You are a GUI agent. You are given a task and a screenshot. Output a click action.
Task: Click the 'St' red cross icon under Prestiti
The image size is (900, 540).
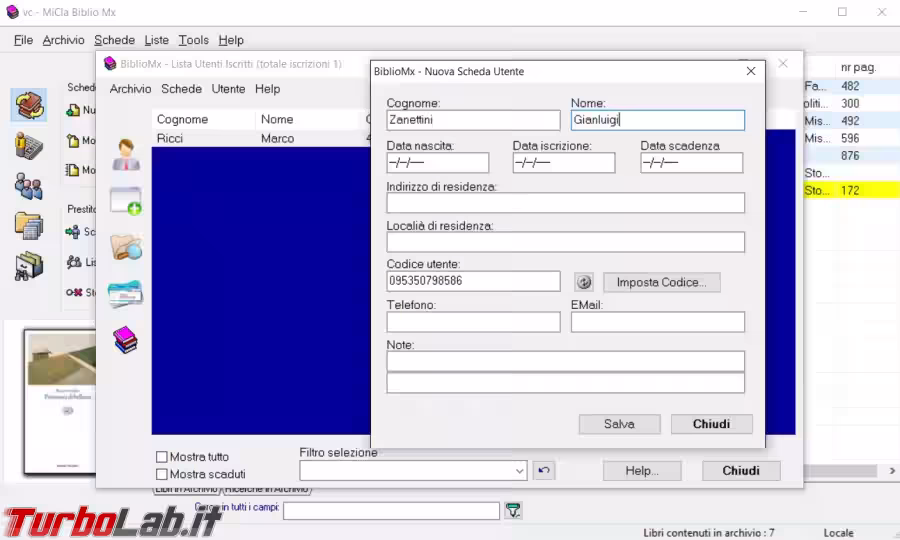click(x=73, y=293)
